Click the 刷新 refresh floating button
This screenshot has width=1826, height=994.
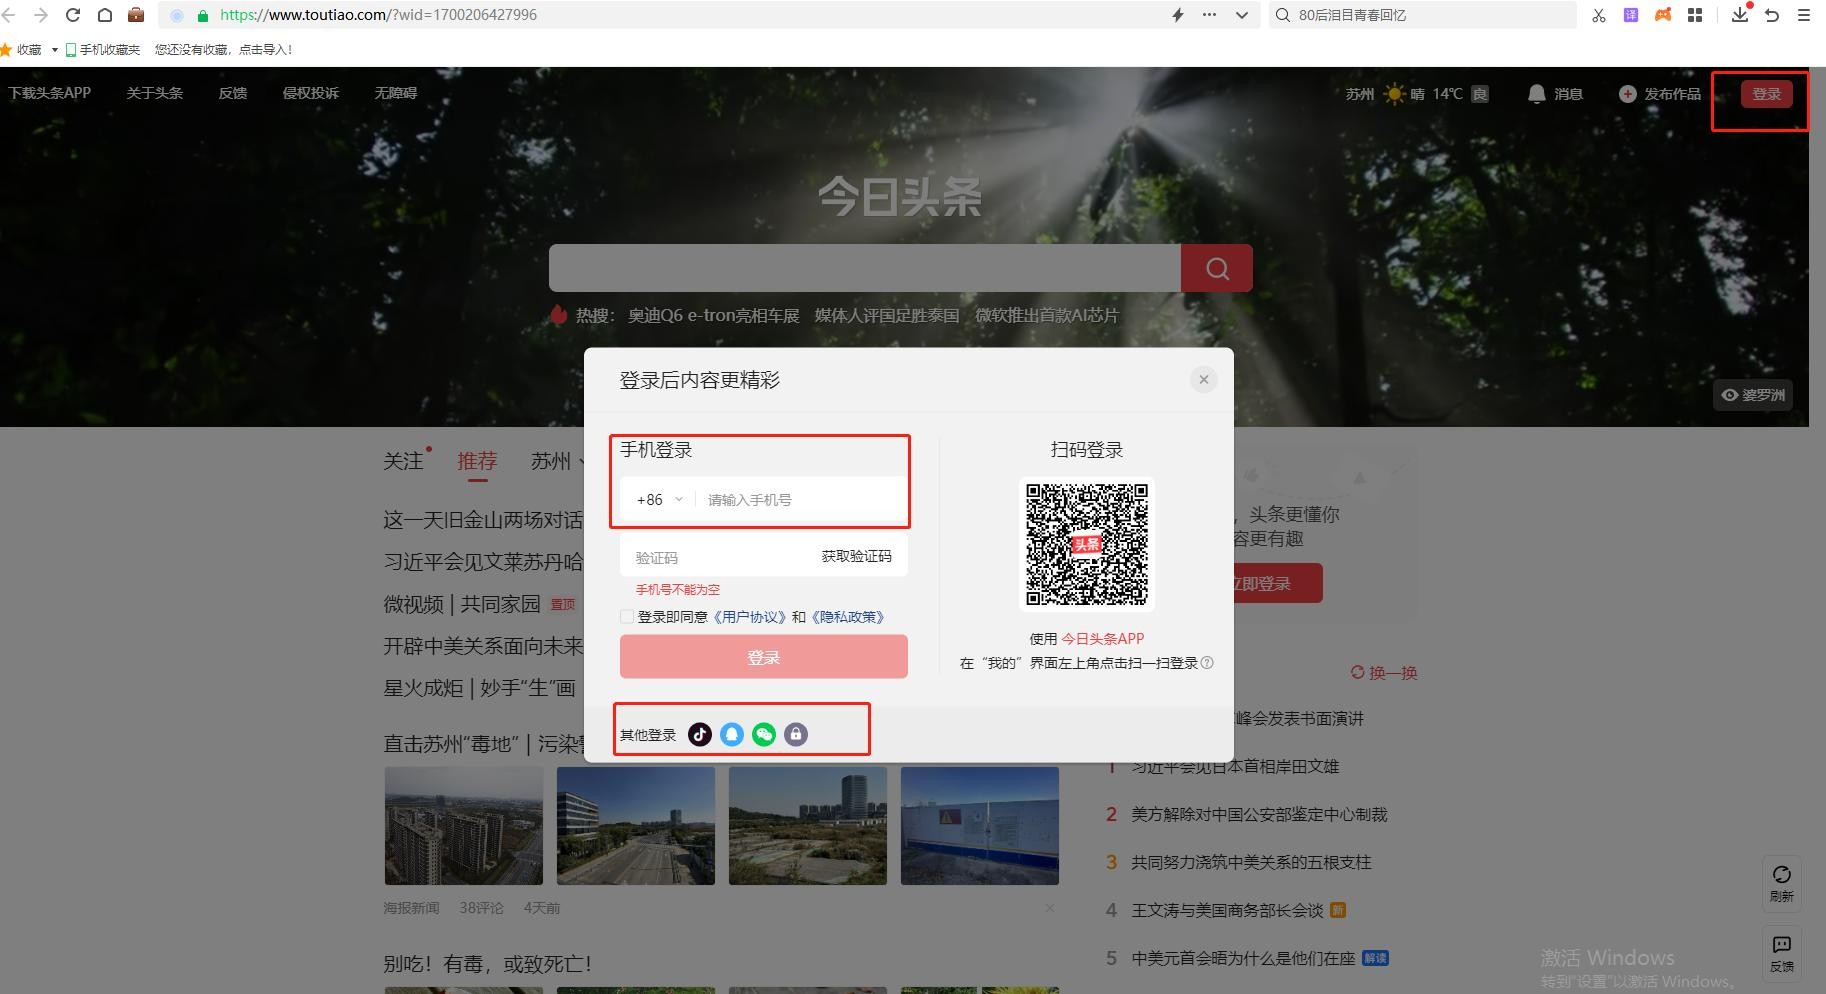click(x=1781, y=882)
